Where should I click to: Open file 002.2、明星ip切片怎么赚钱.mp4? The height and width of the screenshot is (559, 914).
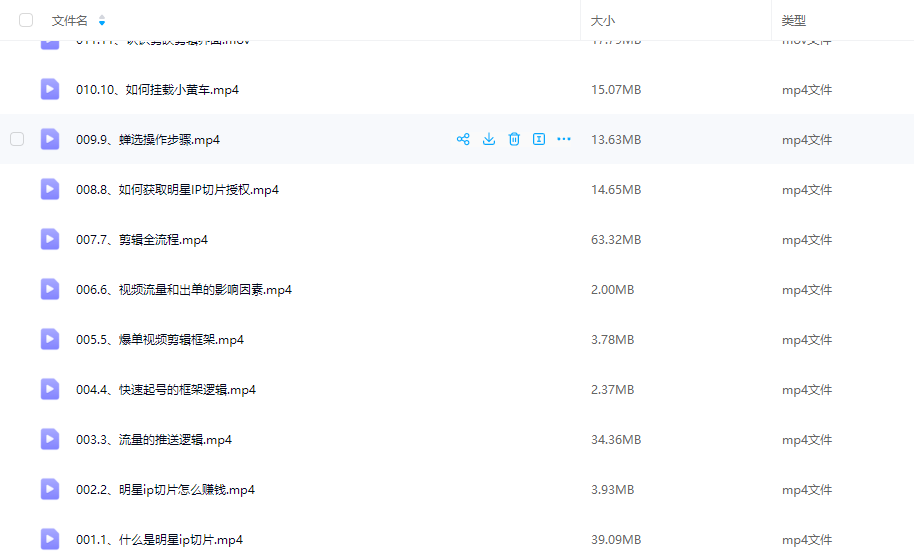click(166, 490)
